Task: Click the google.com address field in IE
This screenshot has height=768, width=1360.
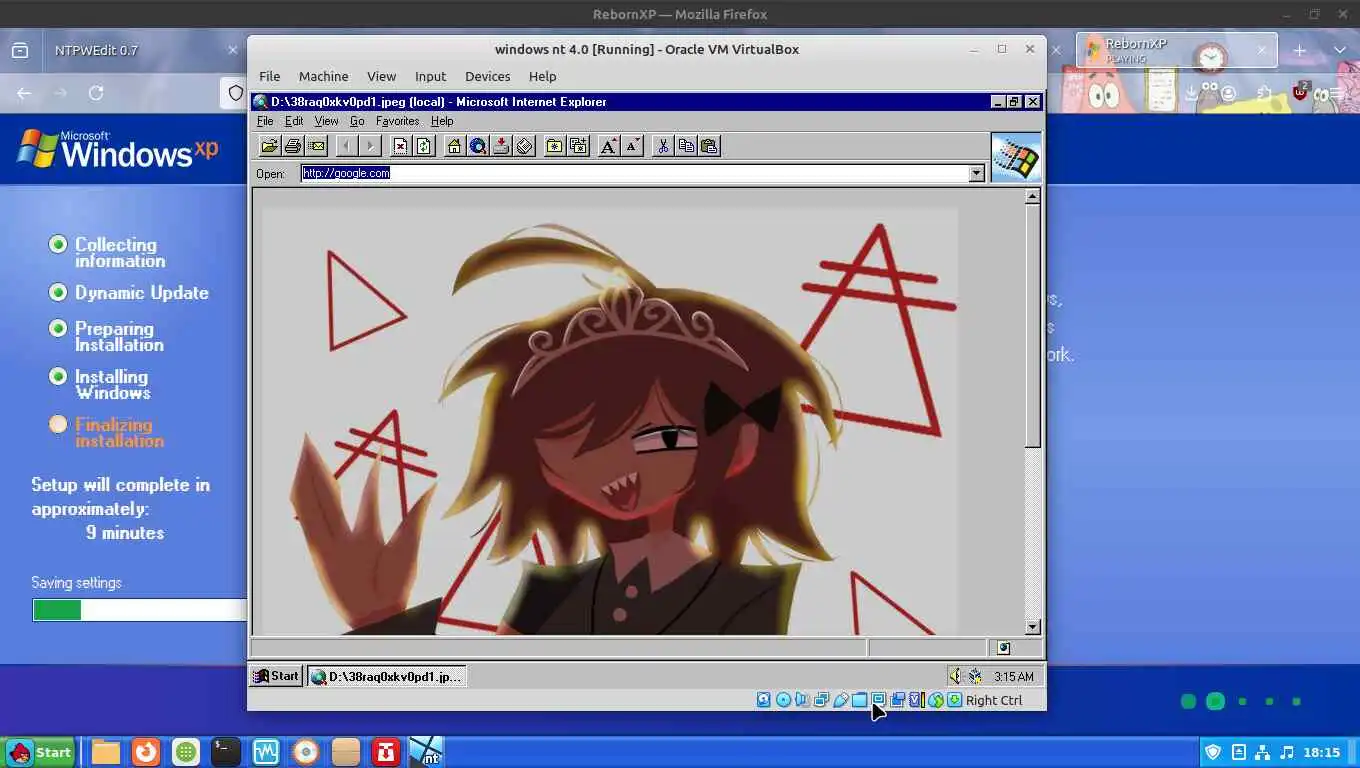Action: pos(635,173)
